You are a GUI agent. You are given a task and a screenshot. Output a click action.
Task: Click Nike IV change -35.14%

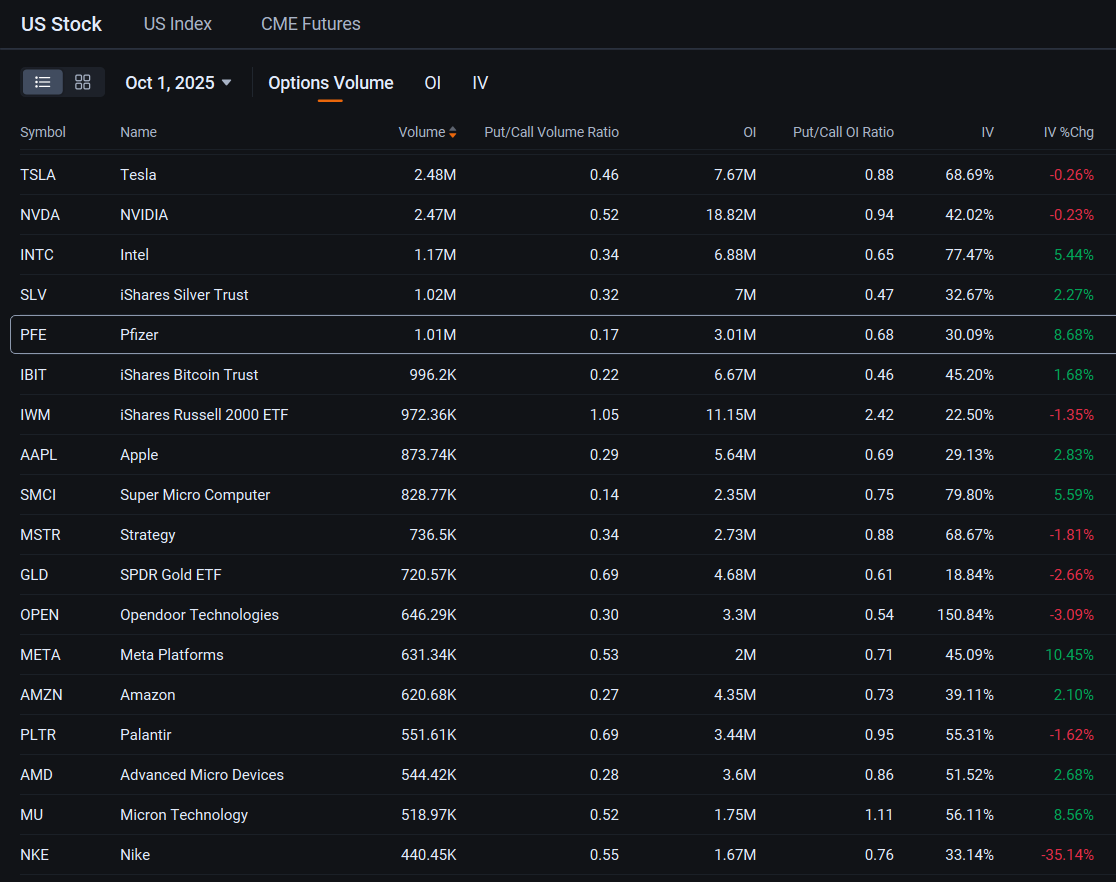point(1068,854)
